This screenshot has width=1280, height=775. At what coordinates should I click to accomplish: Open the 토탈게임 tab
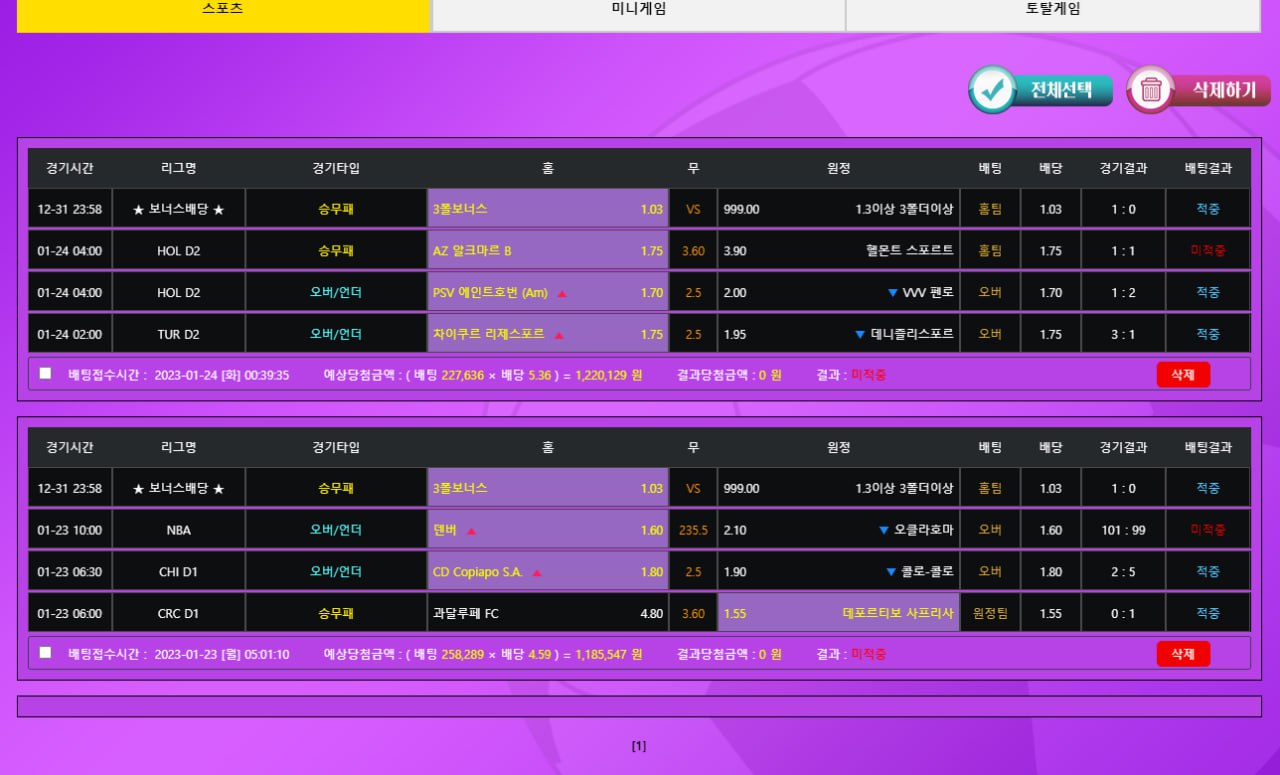click(x=1052, y=10)
